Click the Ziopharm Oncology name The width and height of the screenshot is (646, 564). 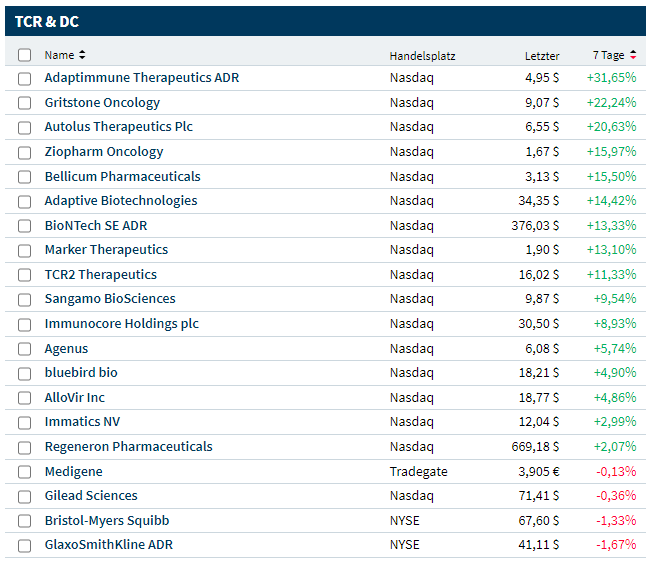104,152
